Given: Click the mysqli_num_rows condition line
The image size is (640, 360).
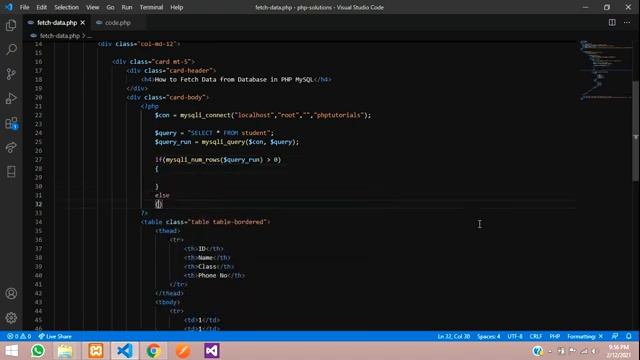Looking at the screenshot, I should 218,160.
